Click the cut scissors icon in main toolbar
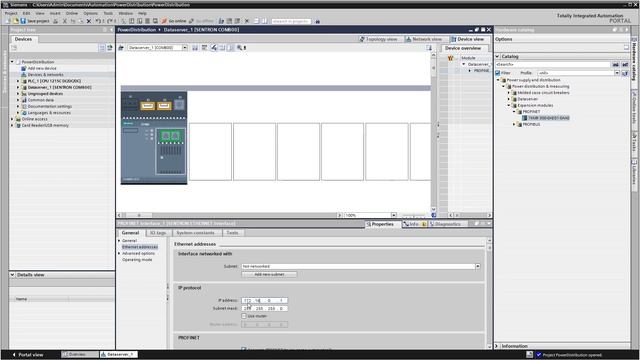 (64, 21)
